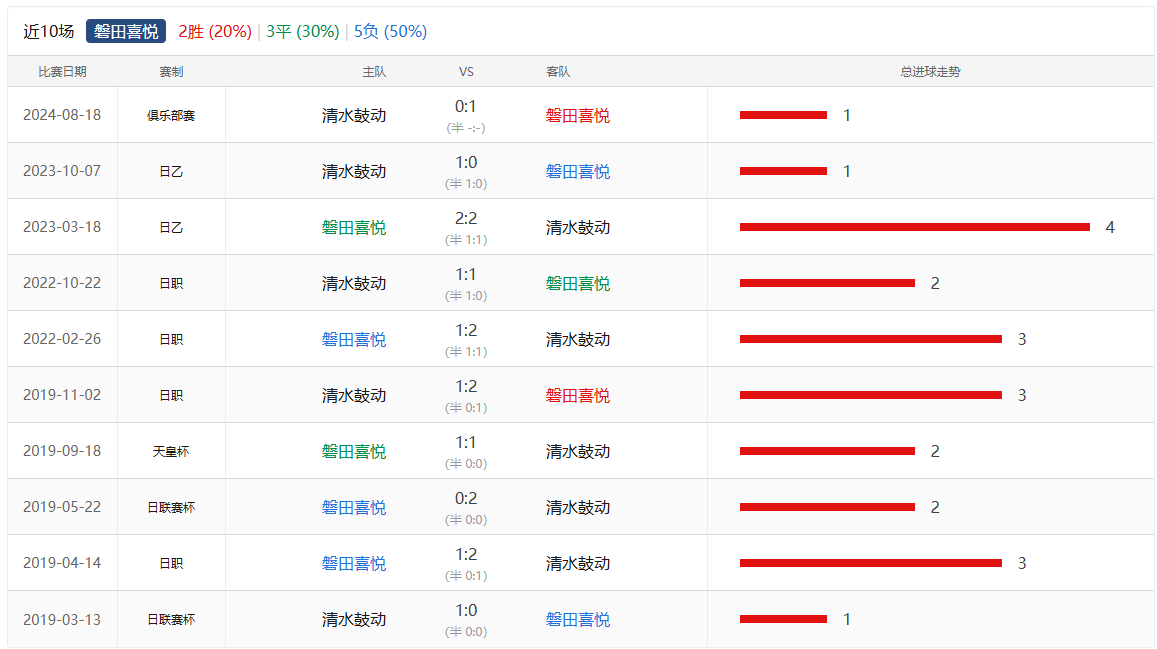Click the 客队 column header
This screenshot has width=1157, height=649.
(x=558, y=72)
